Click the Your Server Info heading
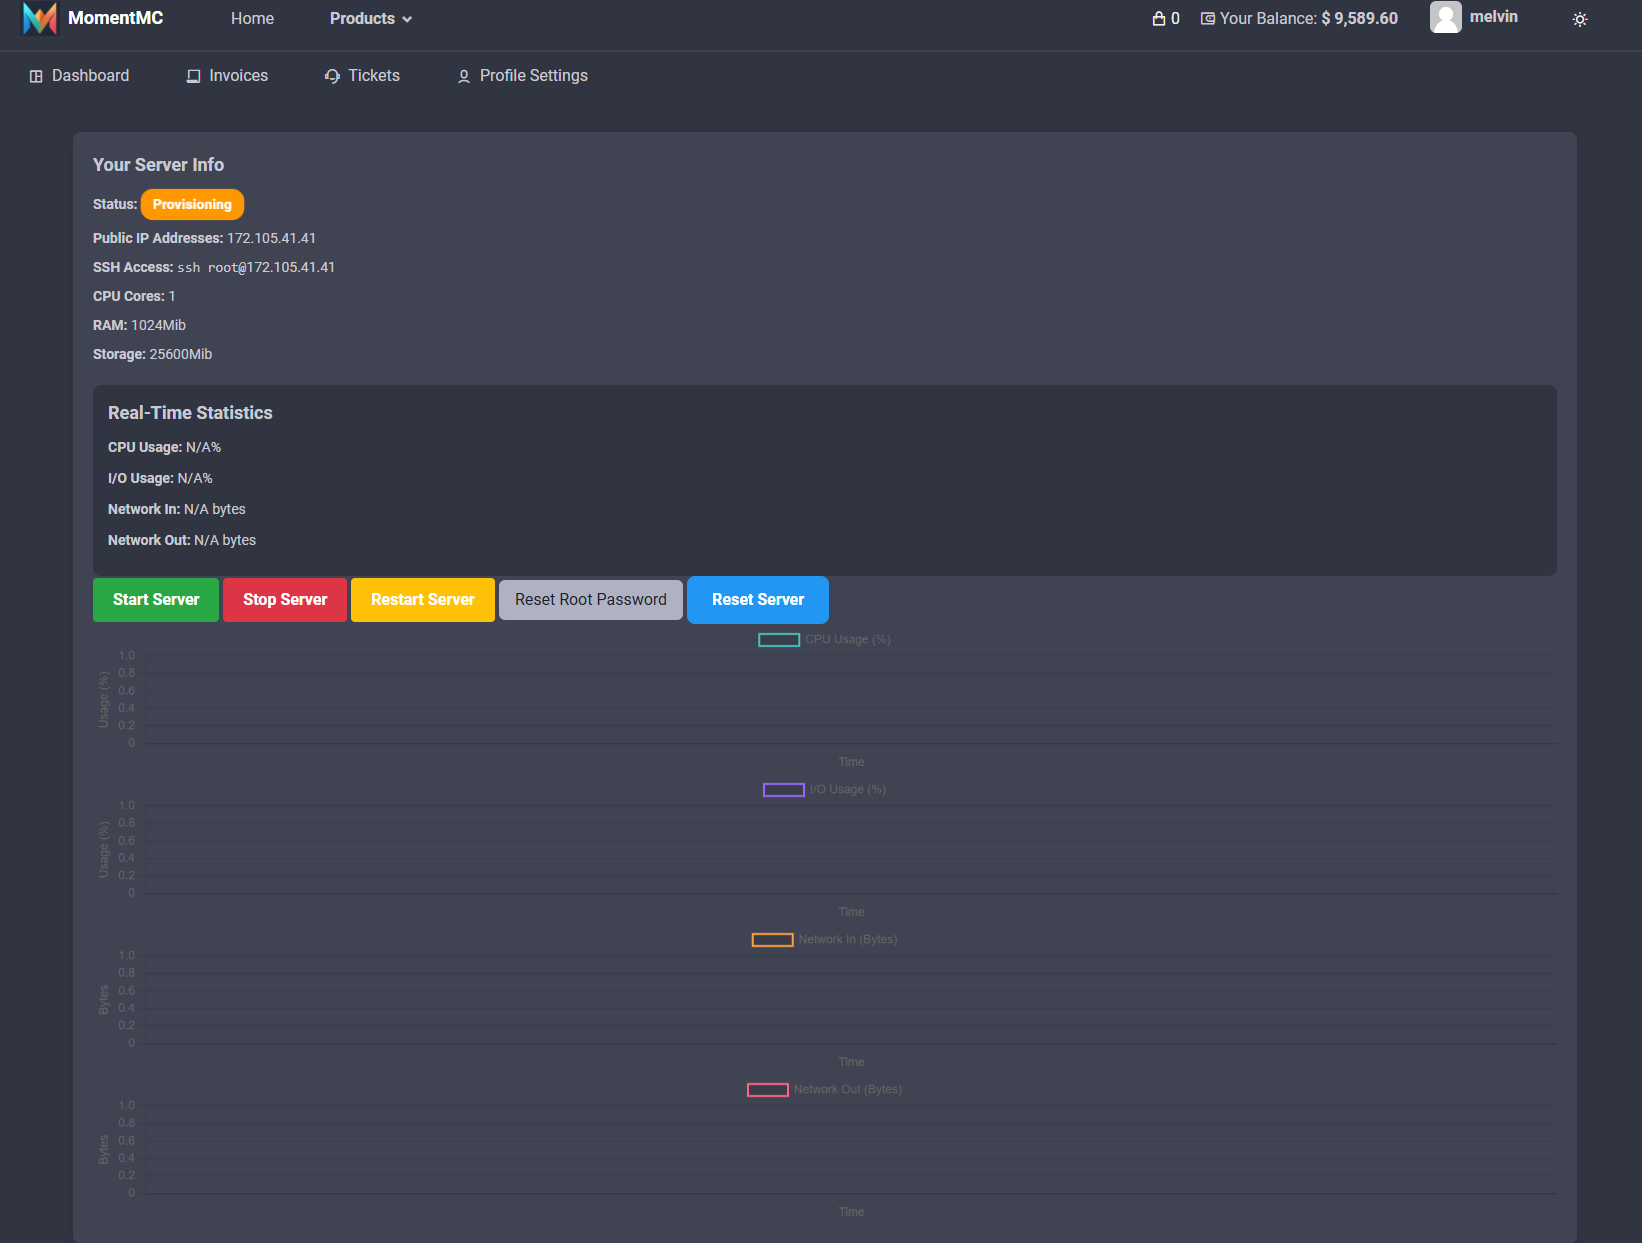Viewport: 1642px width, 1243px height. [158, 165]
